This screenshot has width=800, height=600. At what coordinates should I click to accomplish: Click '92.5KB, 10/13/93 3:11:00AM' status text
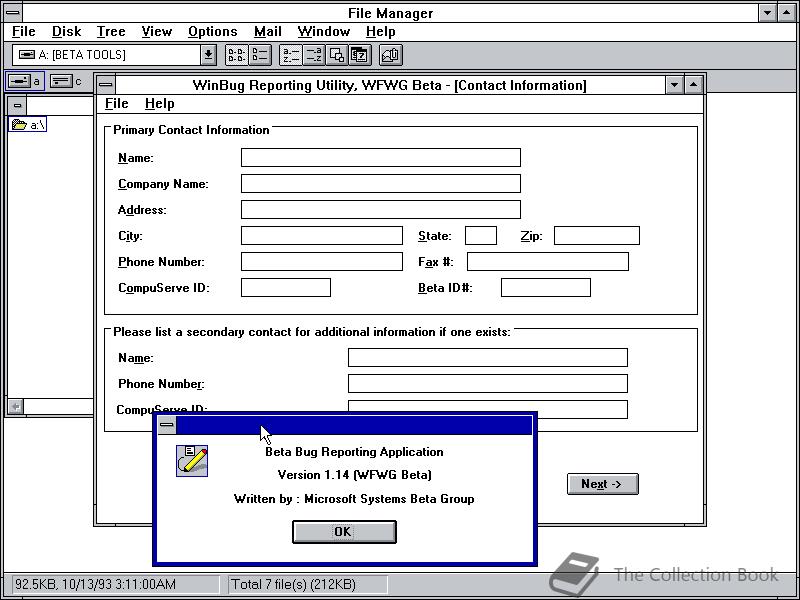click(94, 584)
